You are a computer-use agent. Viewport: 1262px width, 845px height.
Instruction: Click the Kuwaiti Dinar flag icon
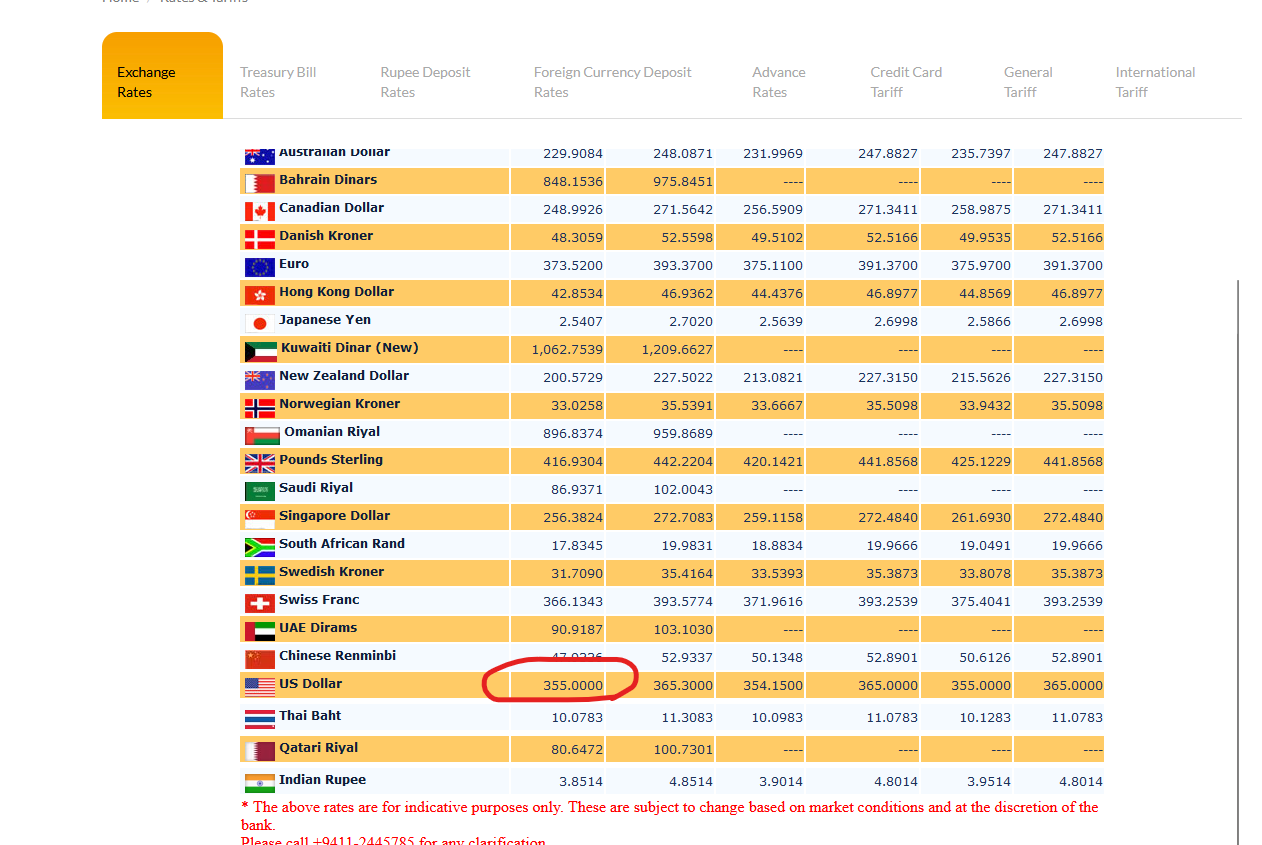260,351
